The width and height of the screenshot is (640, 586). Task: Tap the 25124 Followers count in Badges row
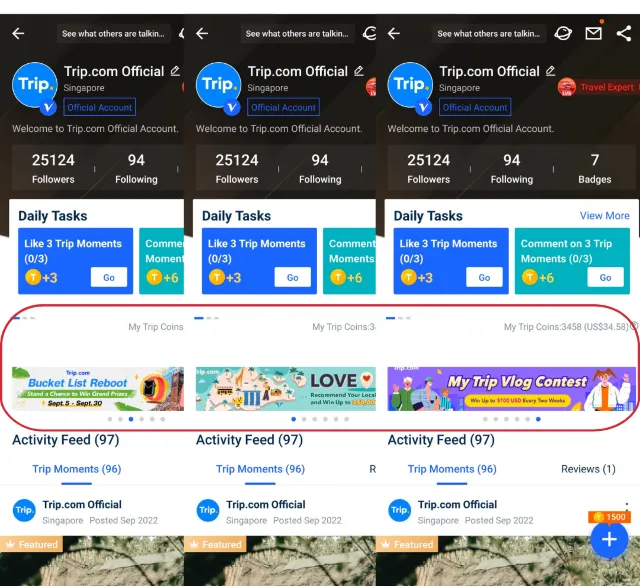pyautogui.click(x=429, y=168)
